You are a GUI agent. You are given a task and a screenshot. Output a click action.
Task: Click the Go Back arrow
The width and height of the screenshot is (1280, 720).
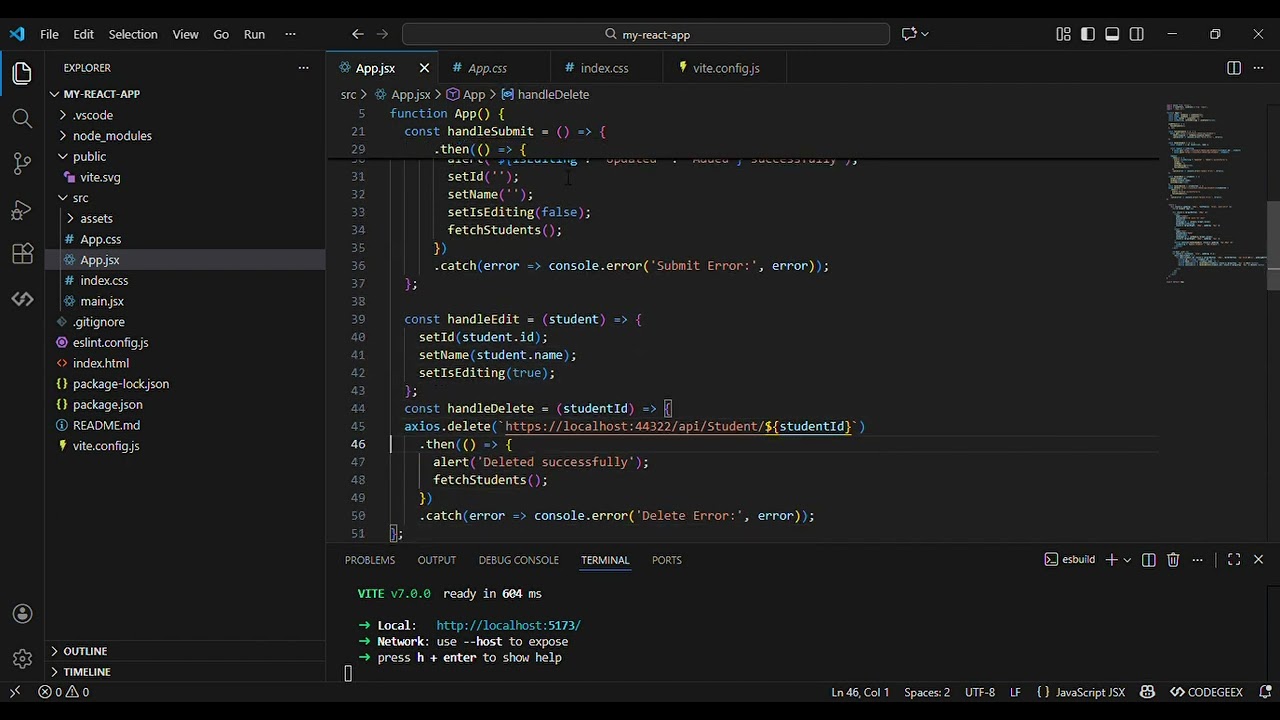pos(358,34)
